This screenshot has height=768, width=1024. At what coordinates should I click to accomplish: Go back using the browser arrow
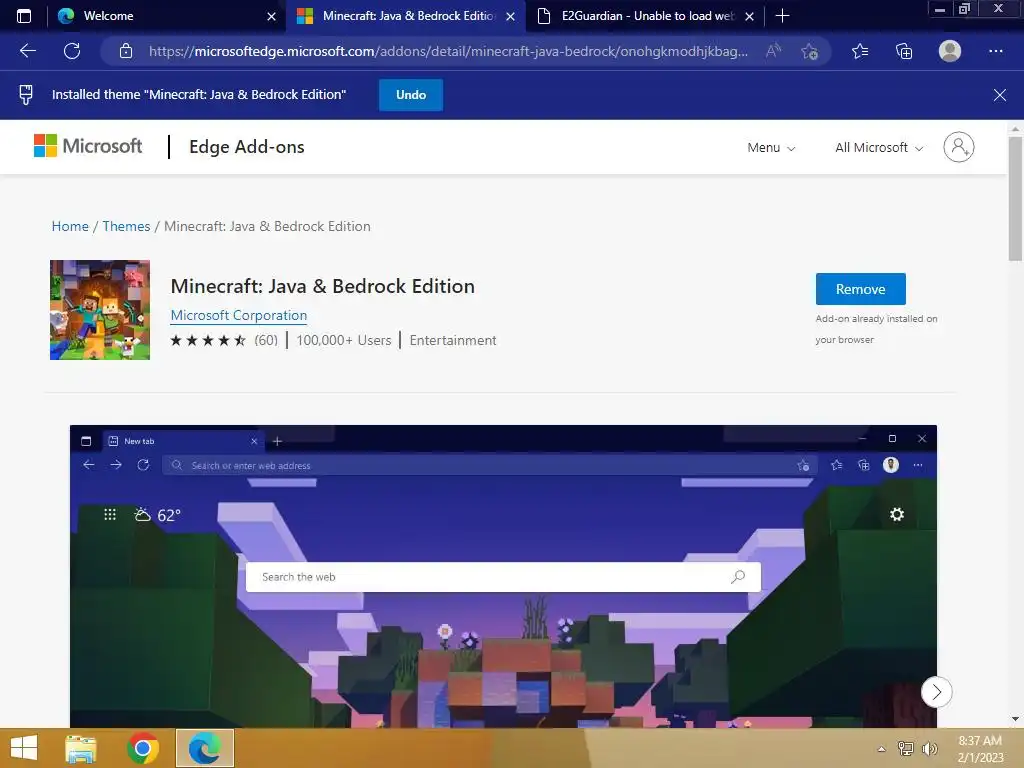point(28,51)
